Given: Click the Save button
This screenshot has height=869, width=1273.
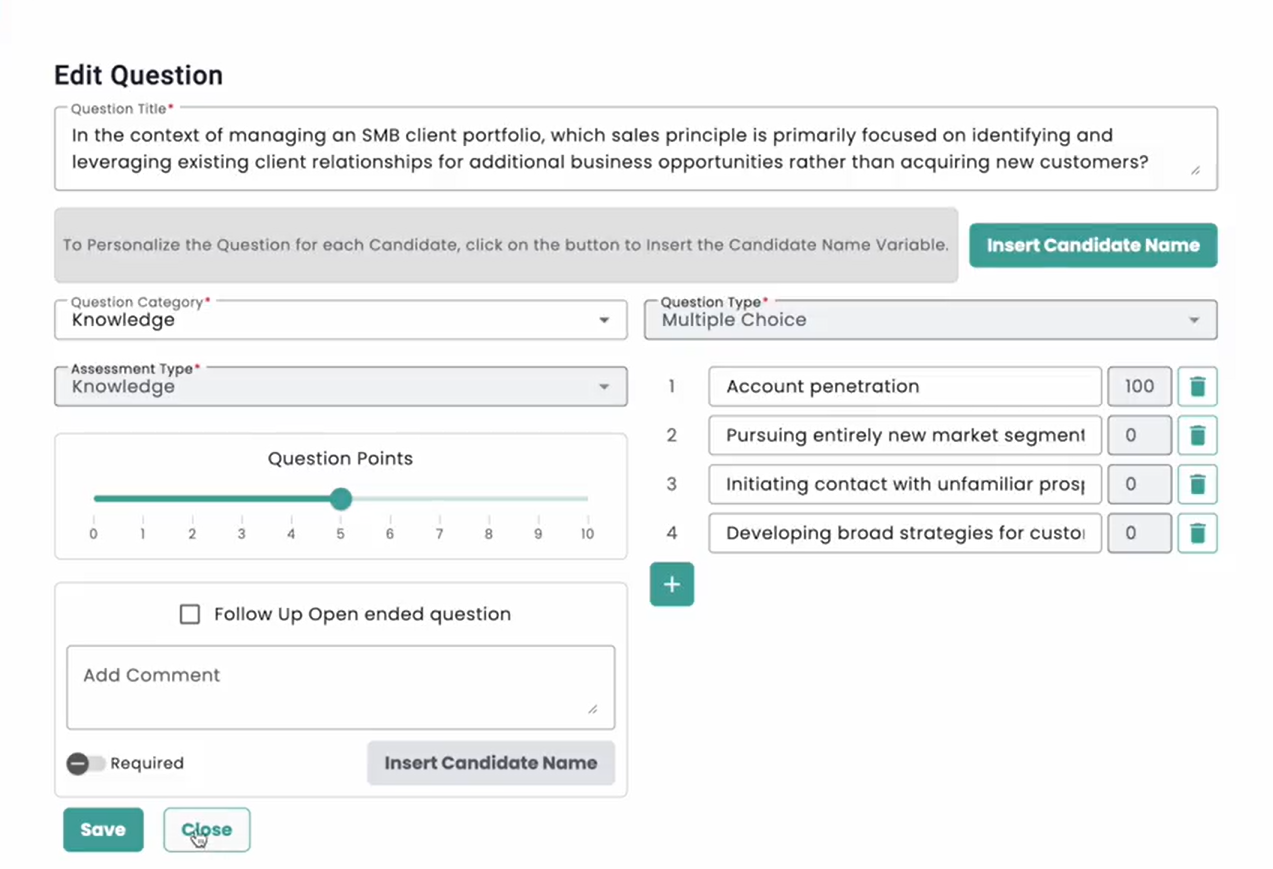Looking at the screenshot, I should click(103, 830).
